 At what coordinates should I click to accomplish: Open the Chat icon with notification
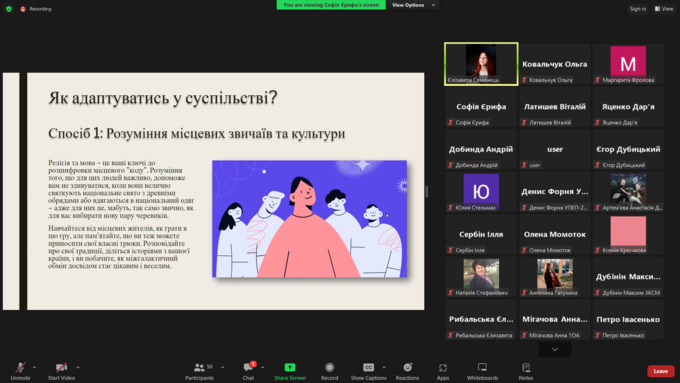pos(248,367)
